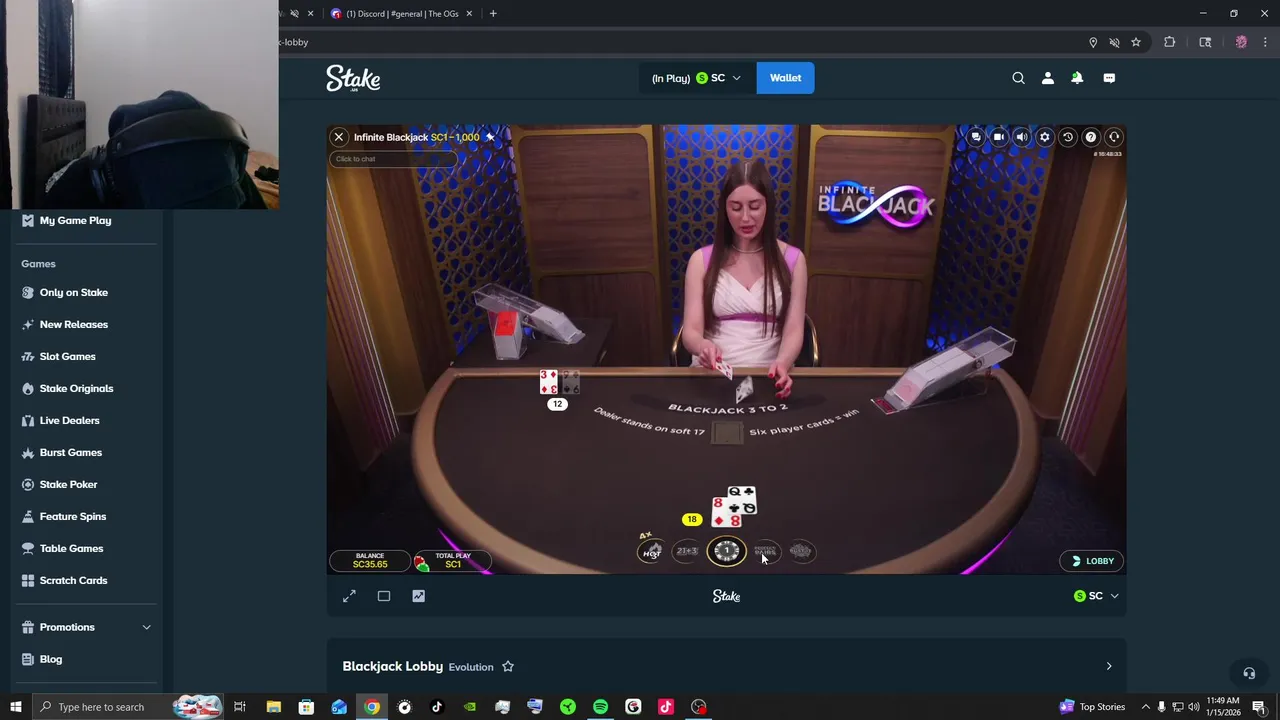The image size is (1280, 720).
Task: Open the search icon in Stake header
Action: pyautogui.click(x=1018, y=78)
